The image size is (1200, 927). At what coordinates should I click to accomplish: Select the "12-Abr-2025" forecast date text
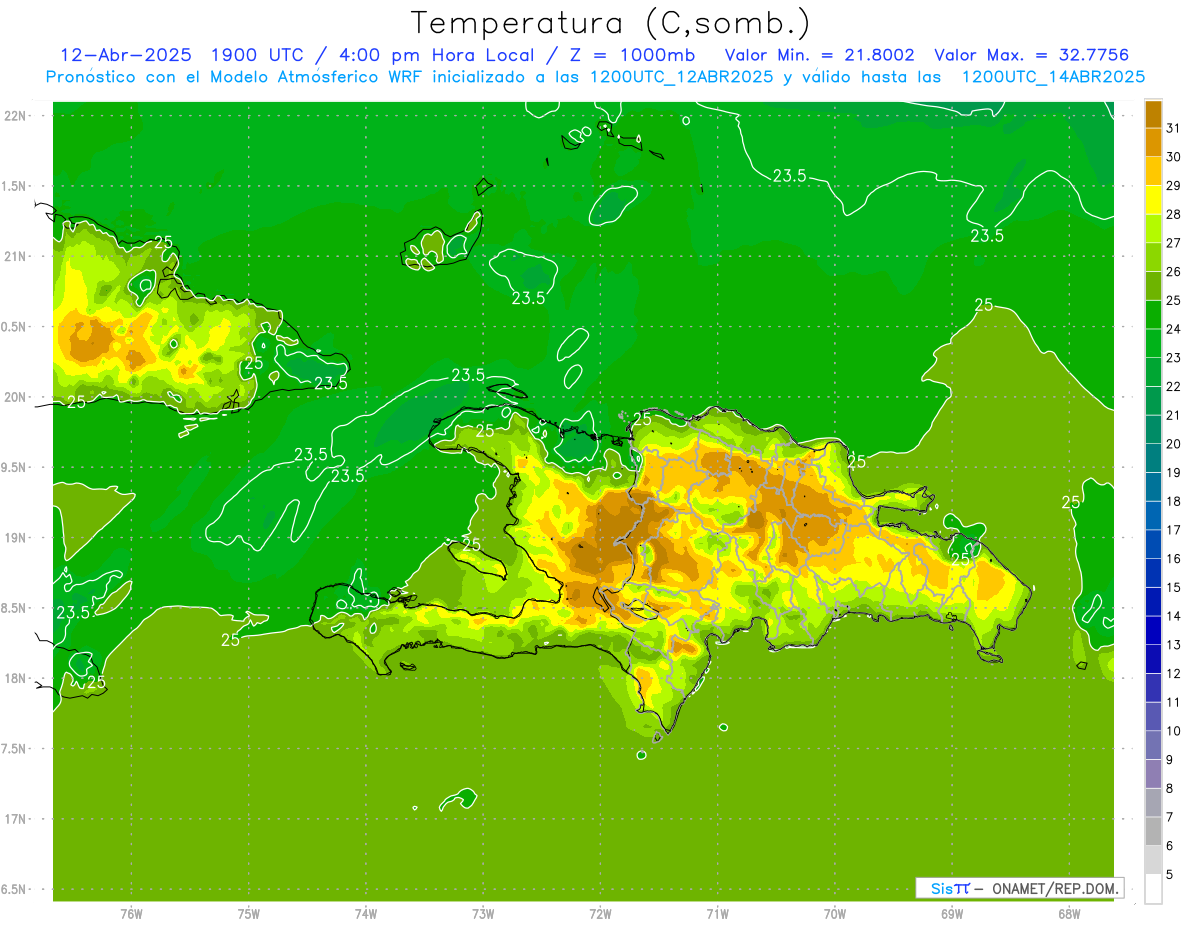[125, 55]
